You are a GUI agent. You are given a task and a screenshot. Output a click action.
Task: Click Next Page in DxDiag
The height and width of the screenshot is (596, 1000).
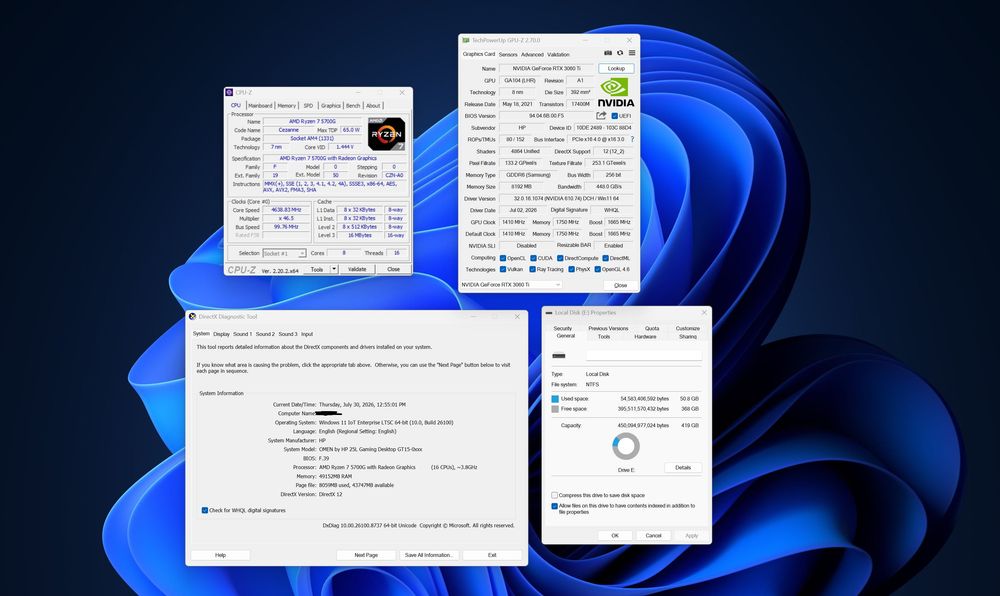(366, 555)
